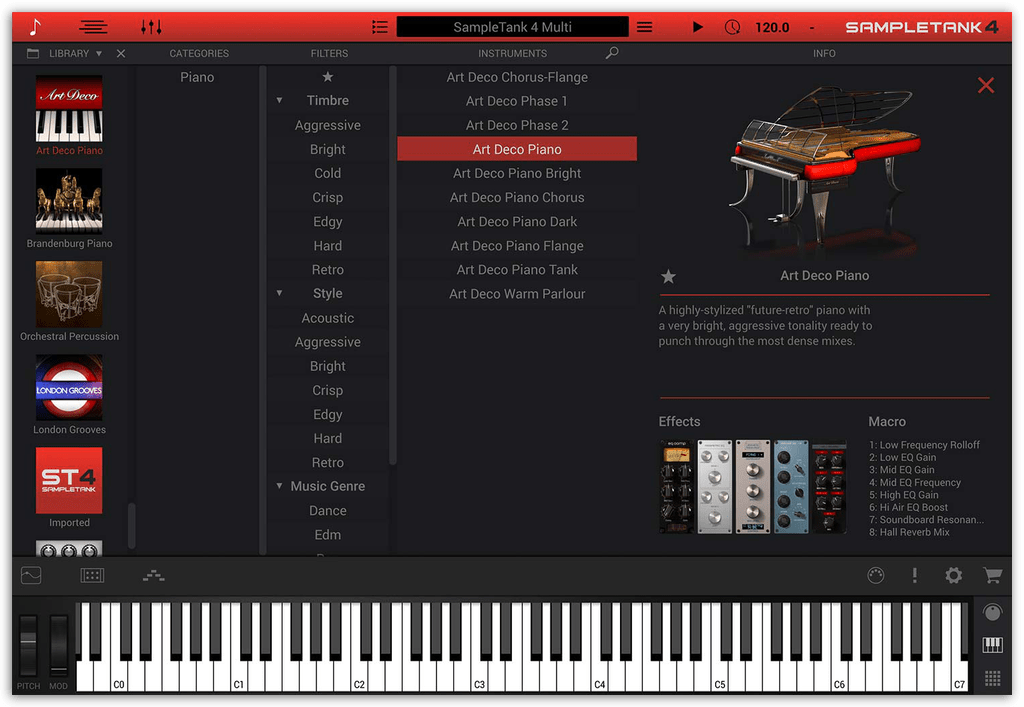Screen dimensions: 1024x707
Task: Toggle the Edm genre filter
Action: [328, 535]
